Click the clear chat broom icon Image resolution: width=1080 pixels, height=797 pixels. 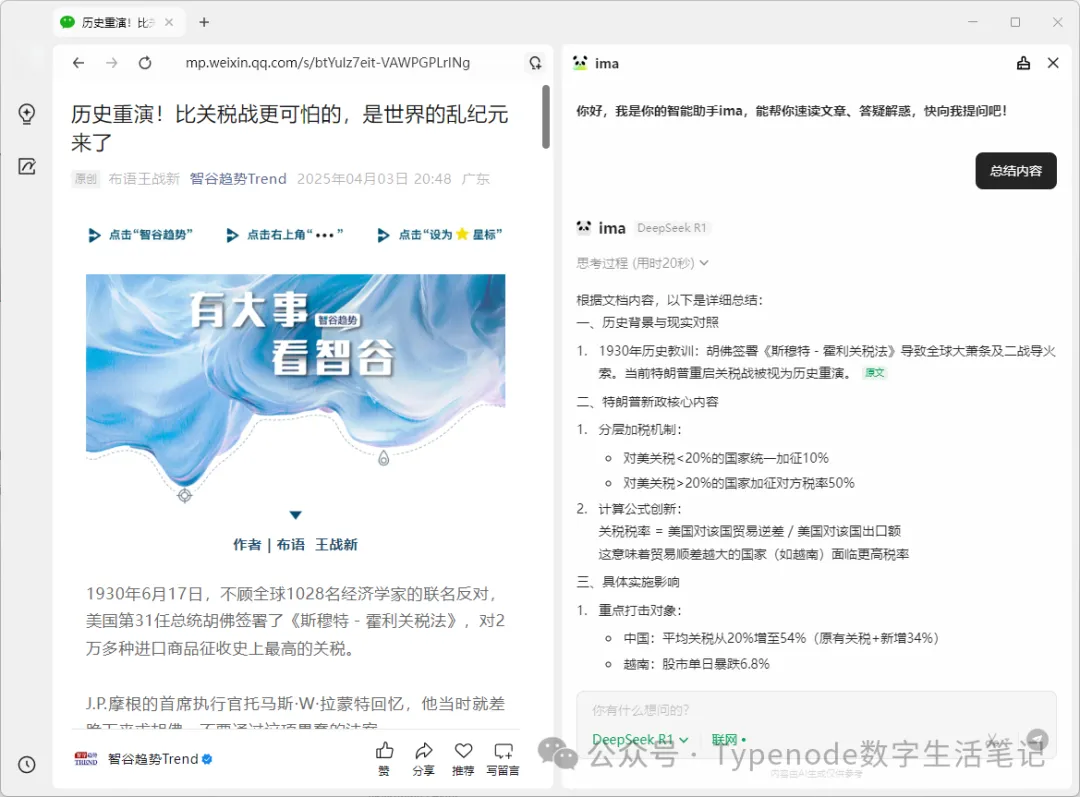[1023, 63]
